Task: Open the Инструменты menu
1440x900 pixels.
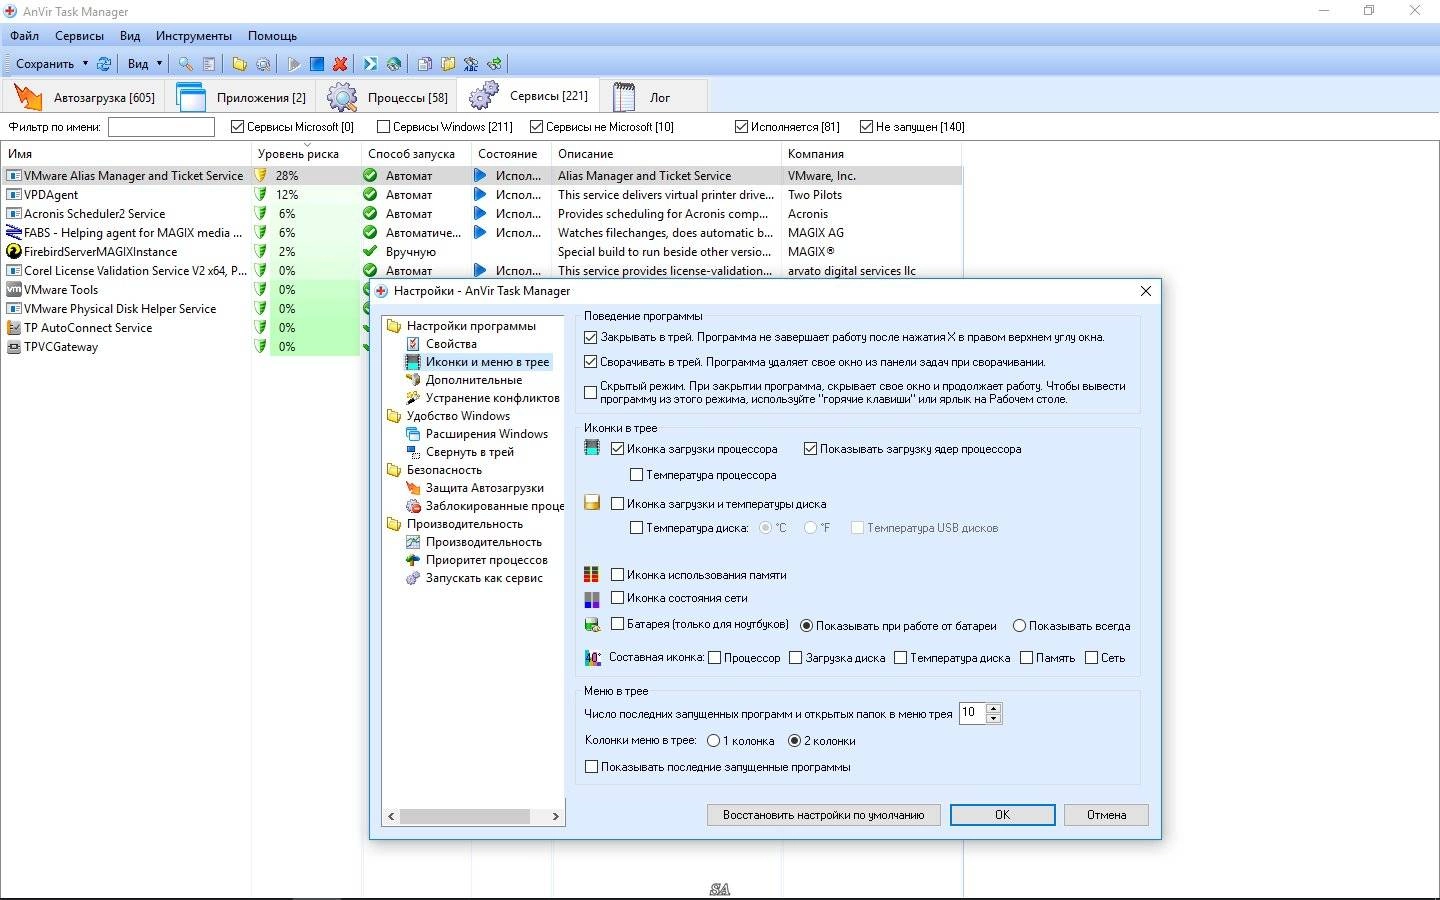Action: pyautogui.click(x=194, y=35)
